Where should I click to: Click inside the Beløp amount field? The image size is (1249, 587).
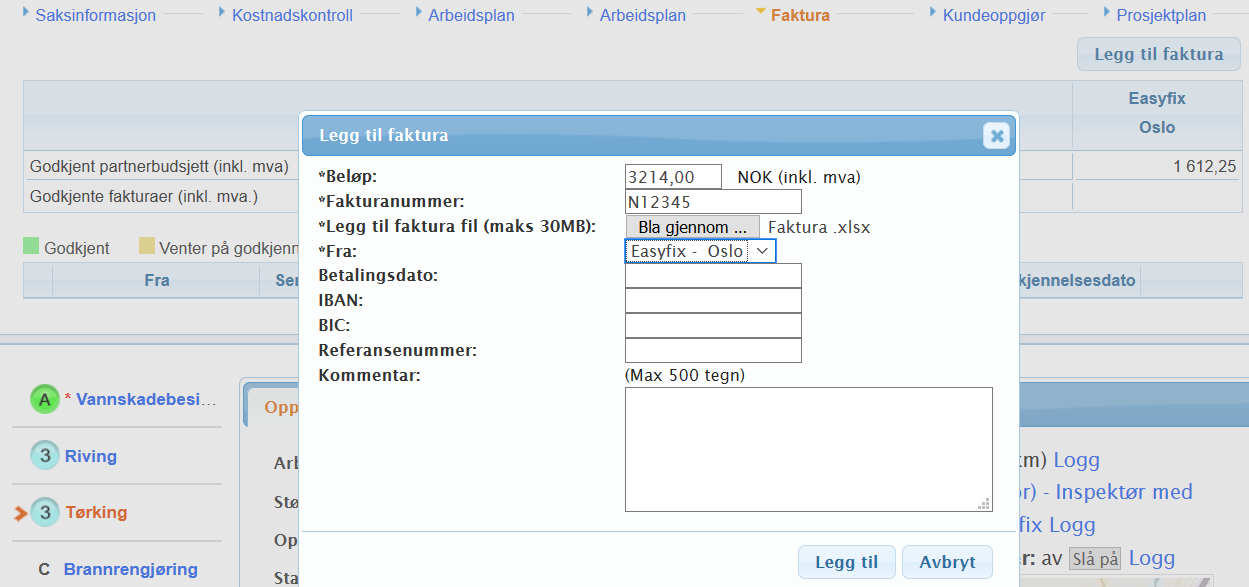coord(671,176)
